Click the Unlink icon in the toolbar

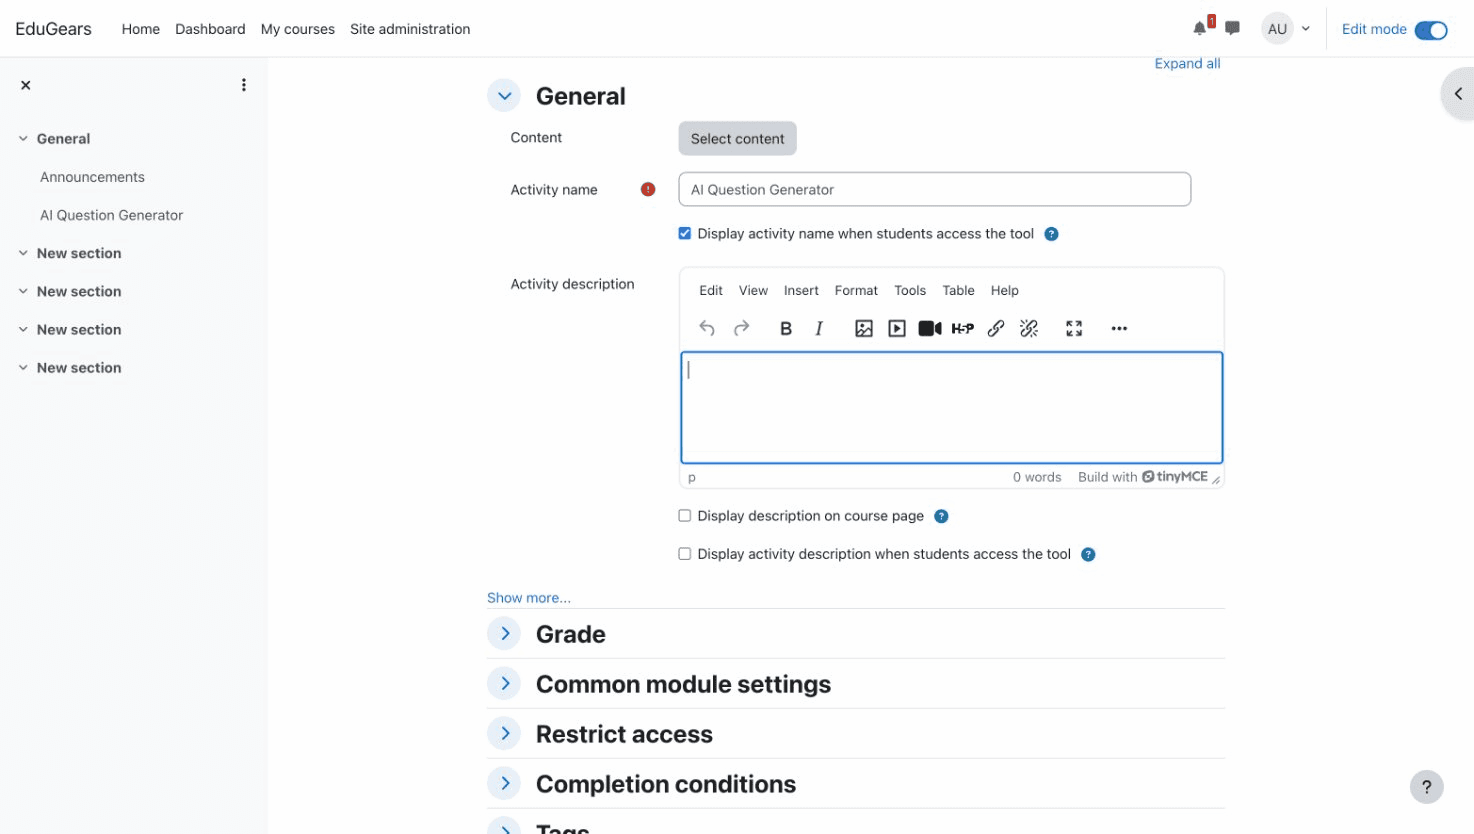click(x=1029, y=327)
